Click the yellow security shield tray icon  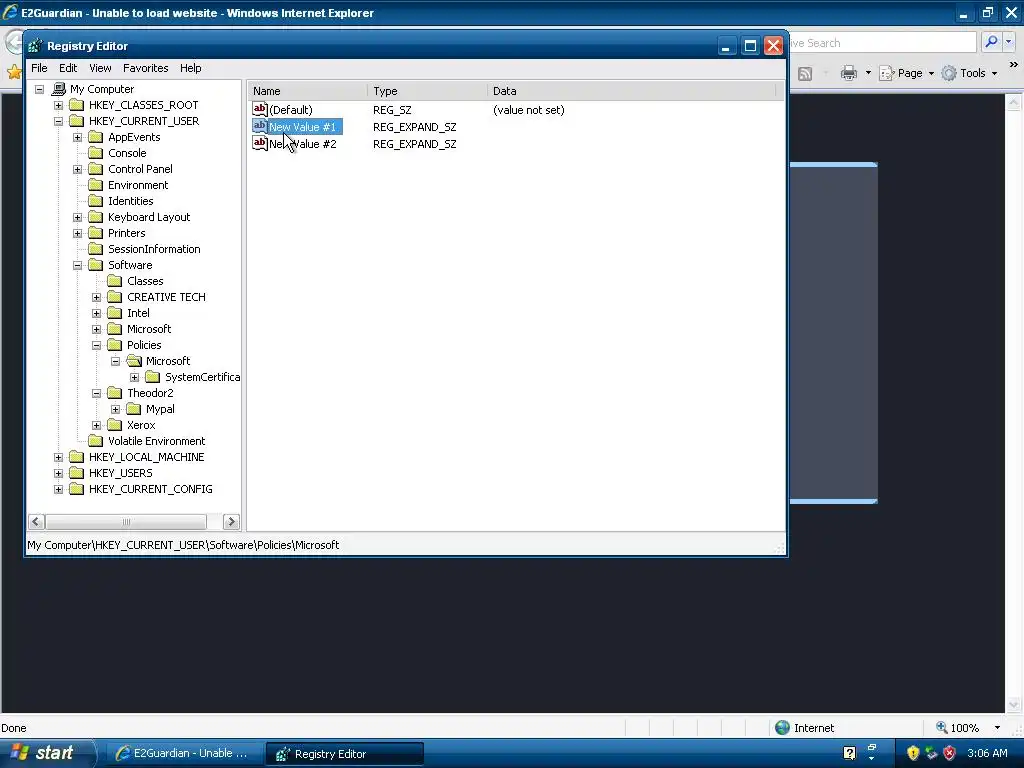pyautogui.click(x=913, y=753)
